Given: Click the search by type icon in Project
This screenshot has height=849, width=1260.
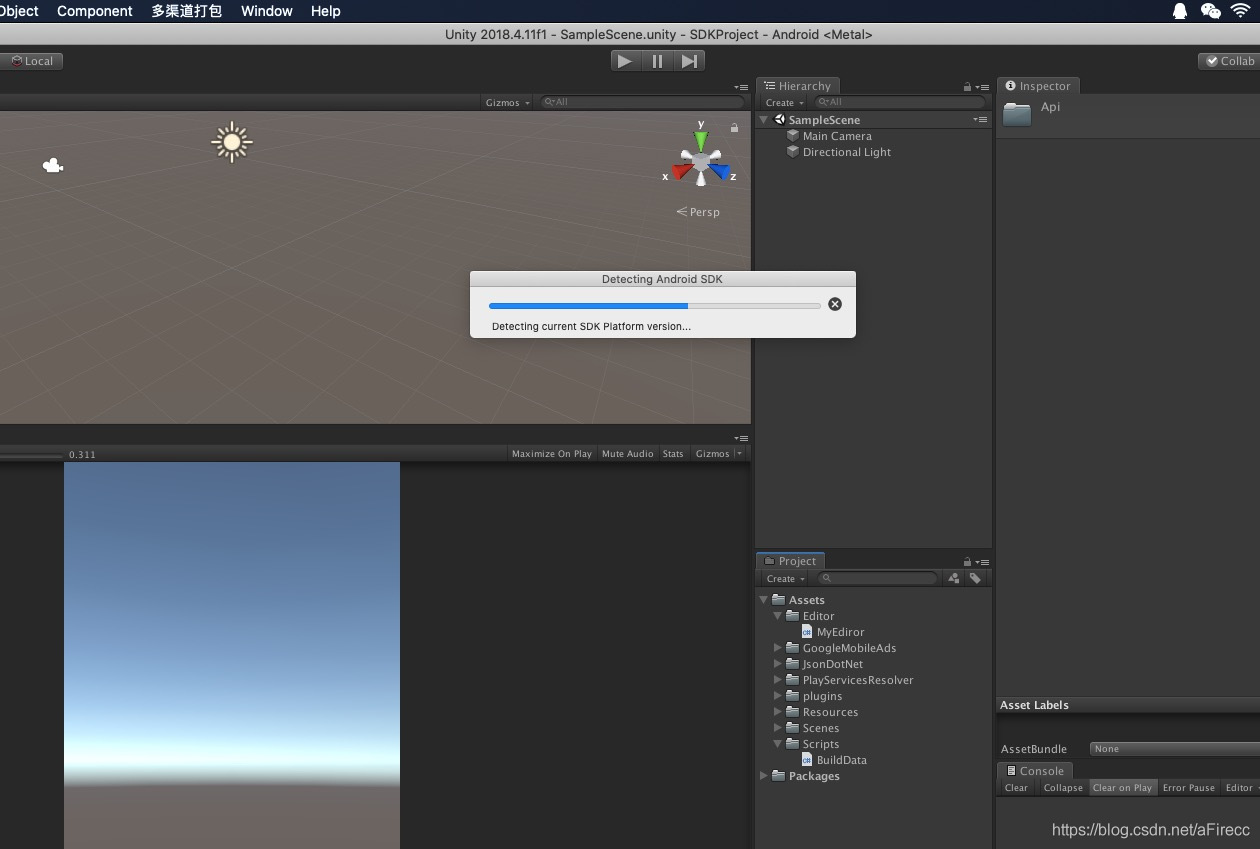Looking at the screenshot, I should pos(954,578).
